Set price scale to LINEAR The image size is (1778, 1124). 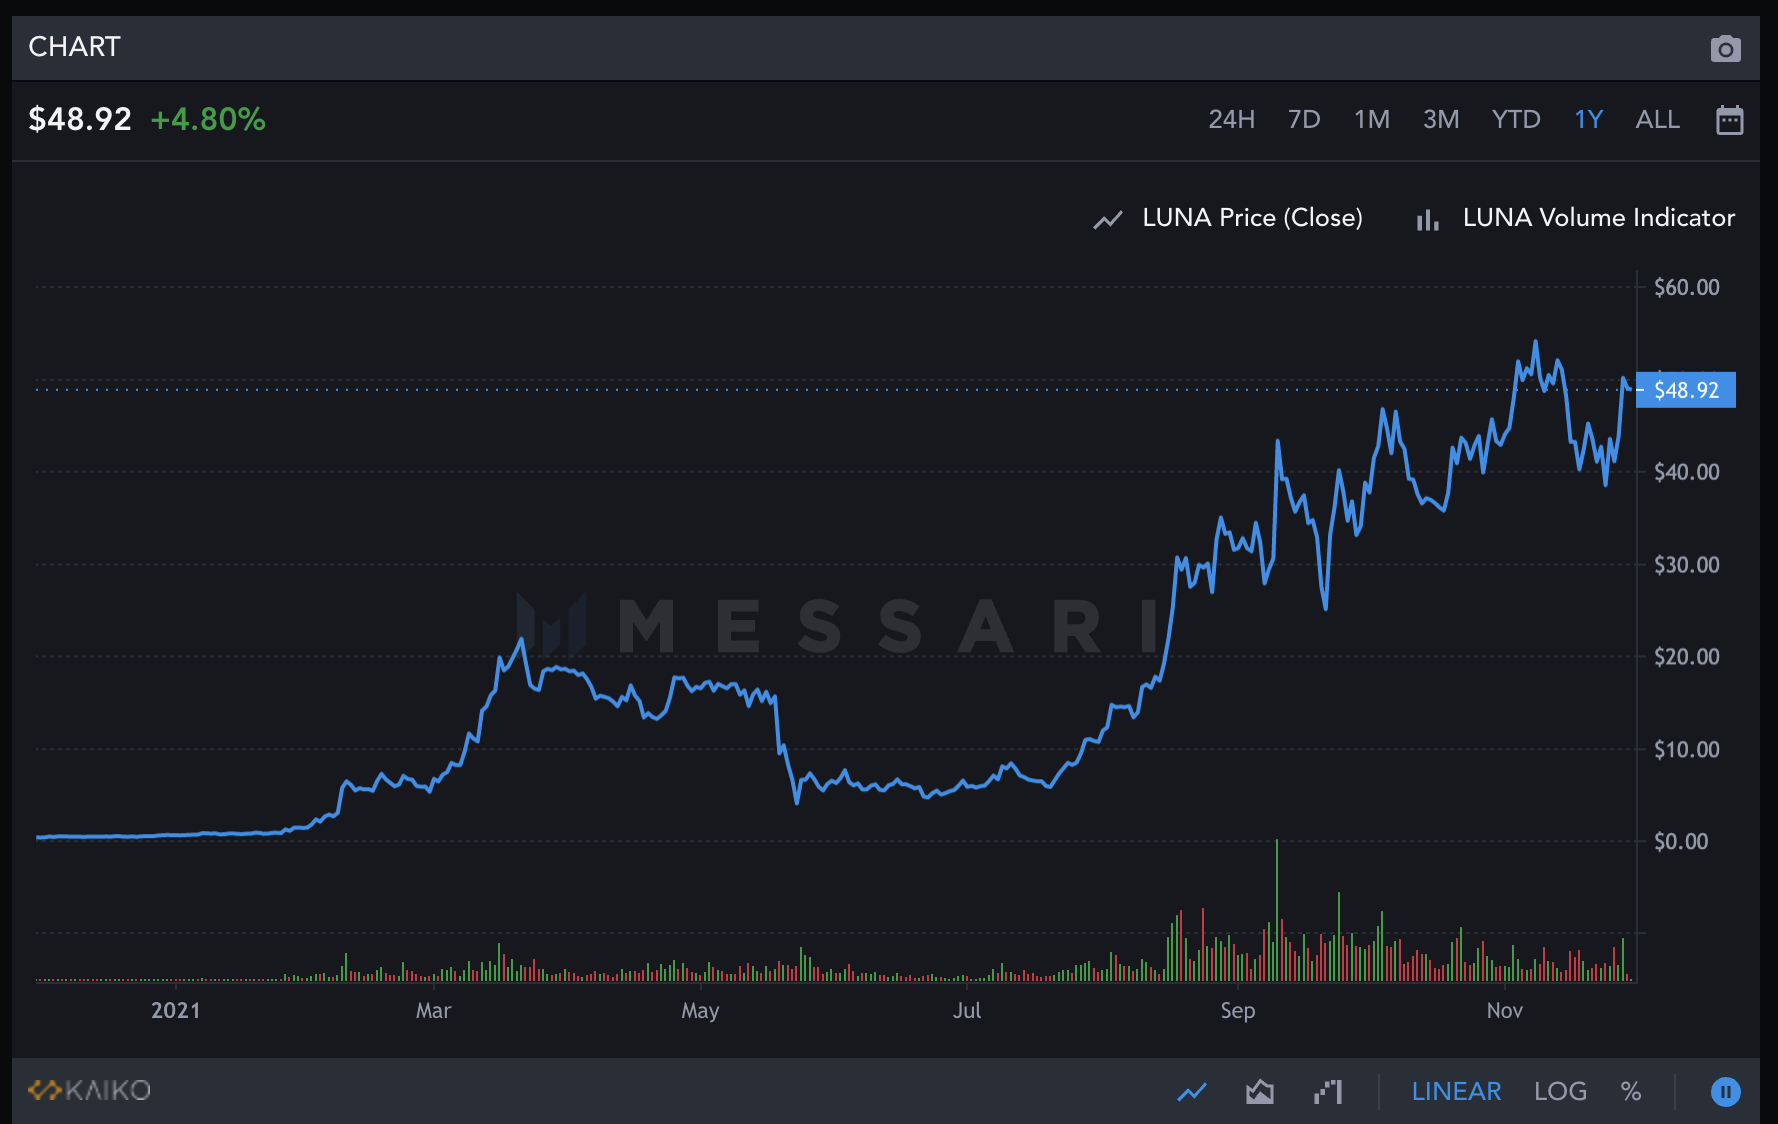click(1456, 1092)
